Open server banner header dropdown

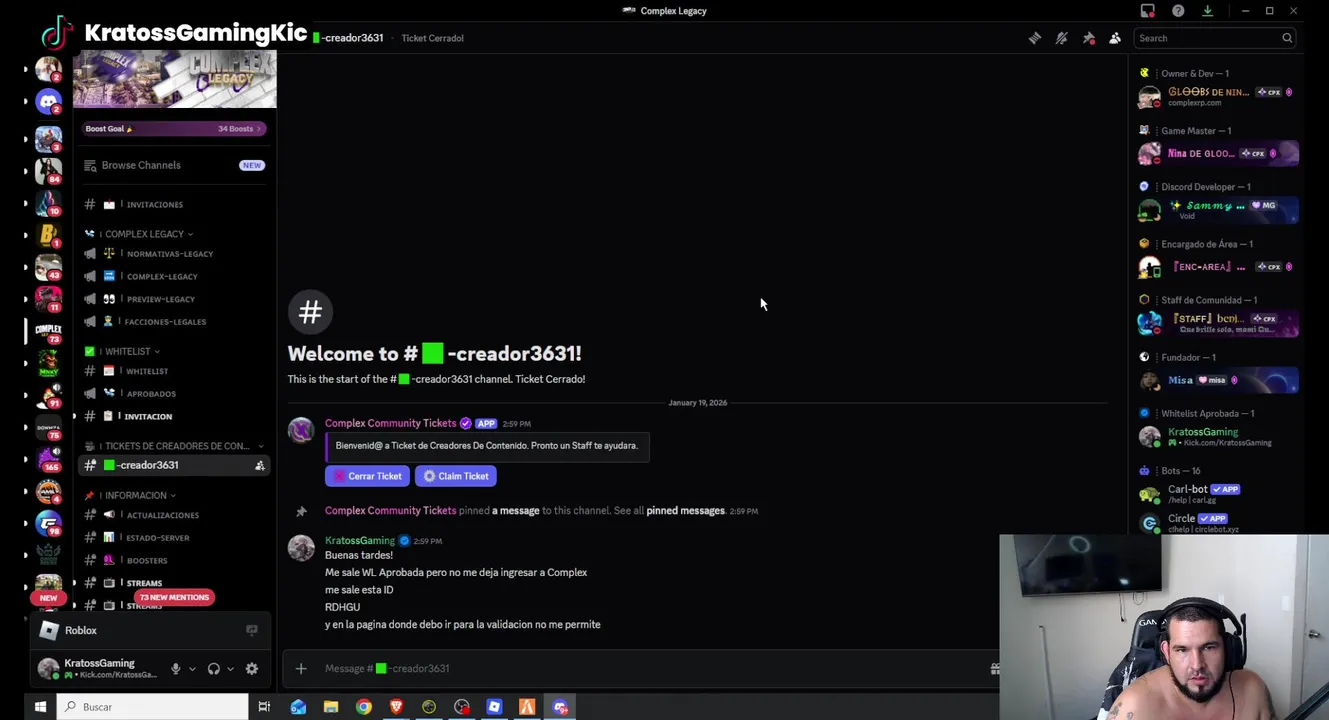pyautogui.click(x=174, y=78)
